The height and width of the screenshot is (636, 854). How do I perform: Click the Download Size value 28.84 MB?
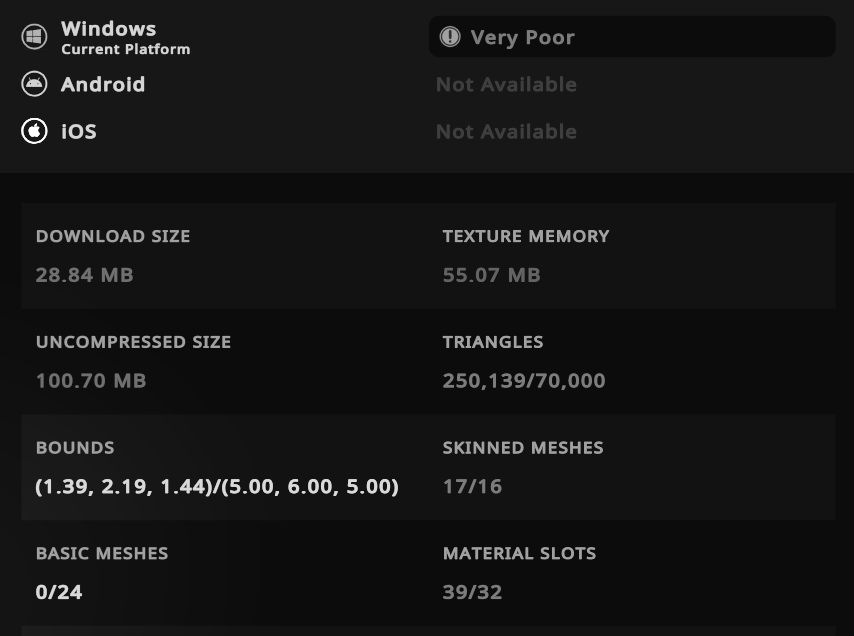[x=84, y=275]
